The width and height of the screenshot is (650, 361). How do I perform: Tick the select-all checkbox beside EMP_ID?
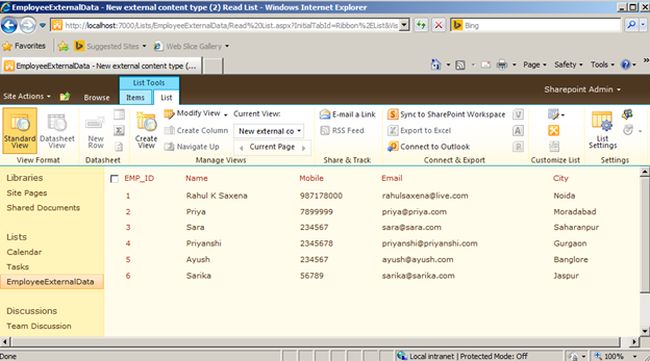[114, 179]
